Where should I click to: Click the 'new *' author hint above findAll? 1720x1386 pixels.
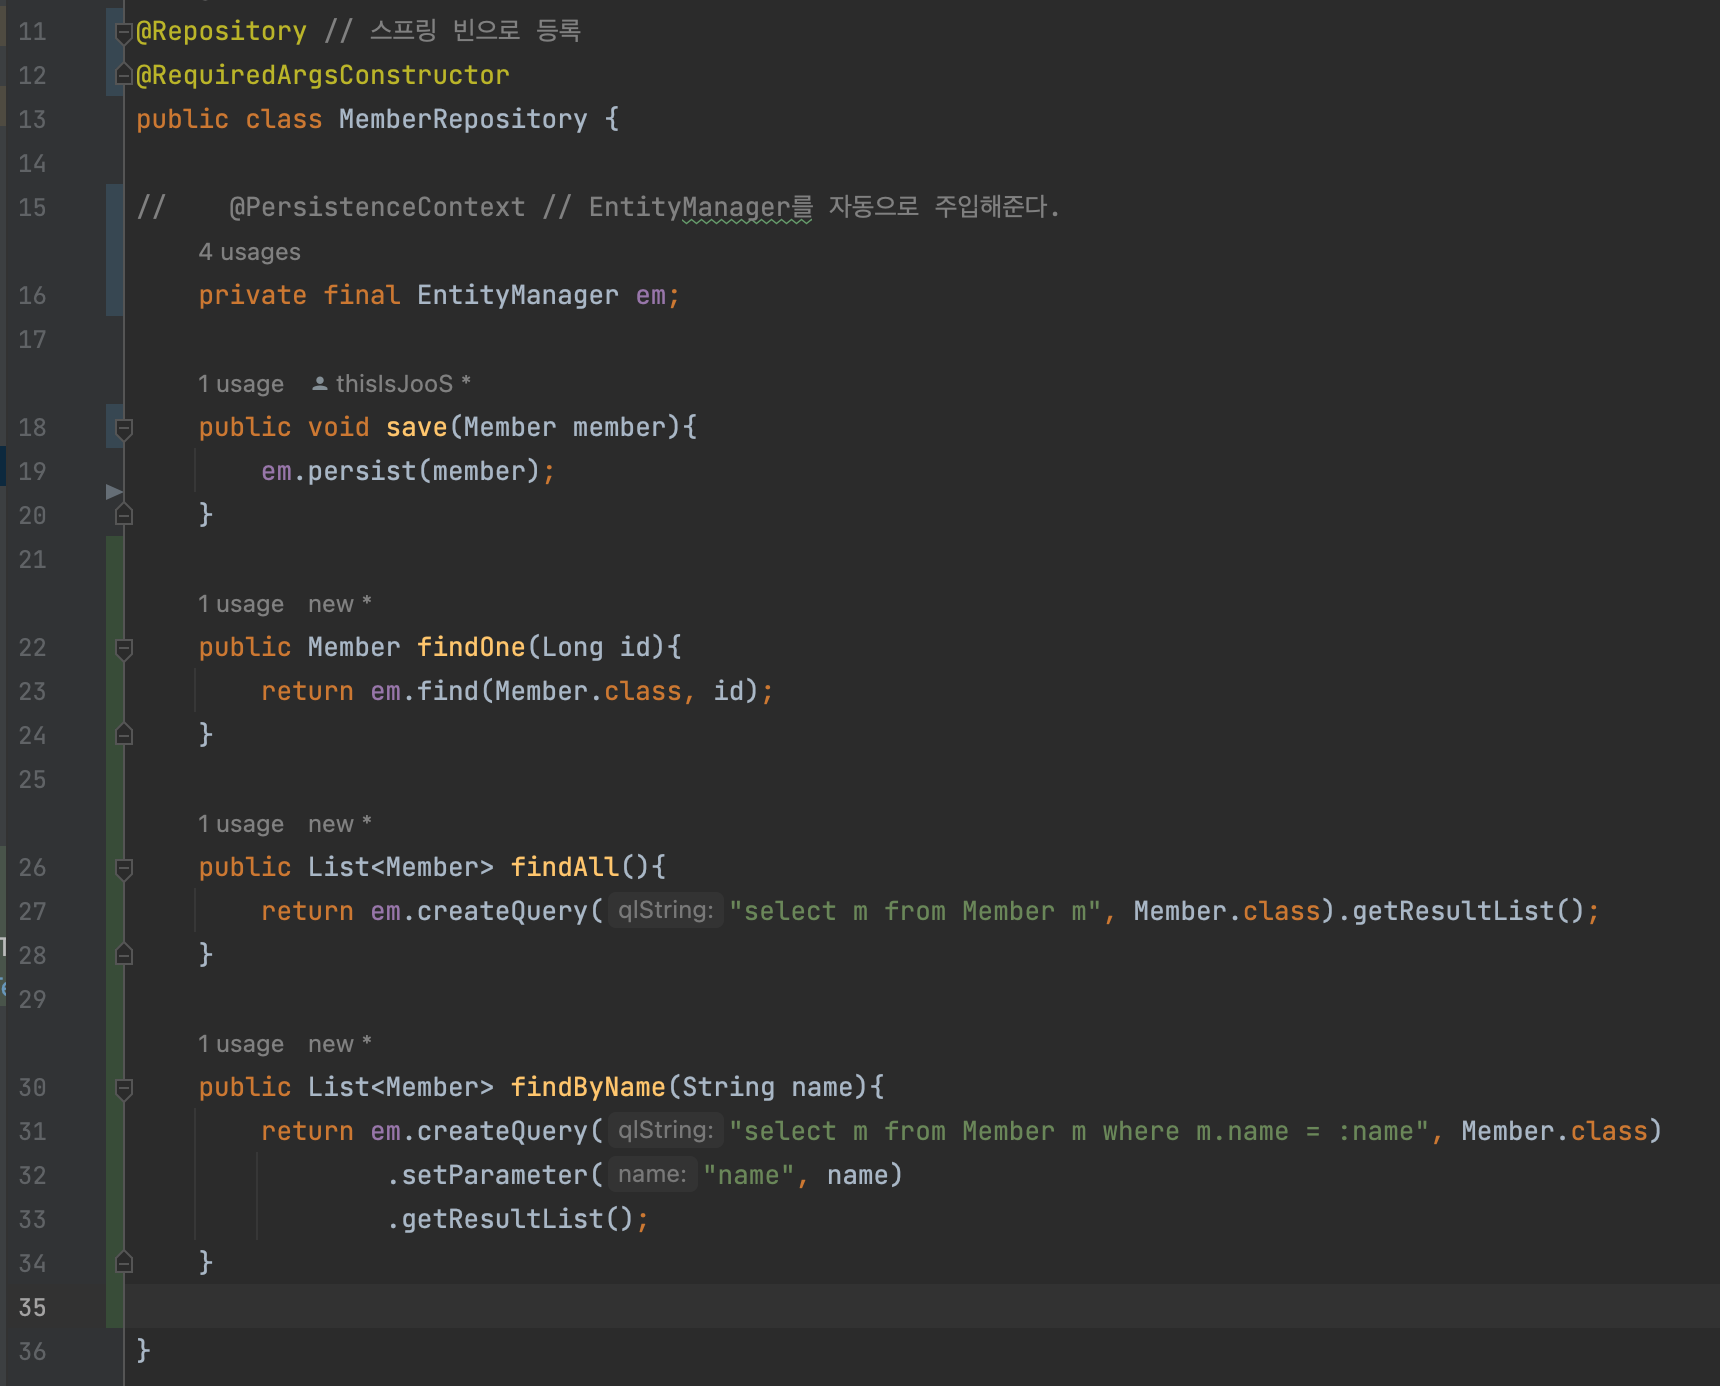point(340,824)
